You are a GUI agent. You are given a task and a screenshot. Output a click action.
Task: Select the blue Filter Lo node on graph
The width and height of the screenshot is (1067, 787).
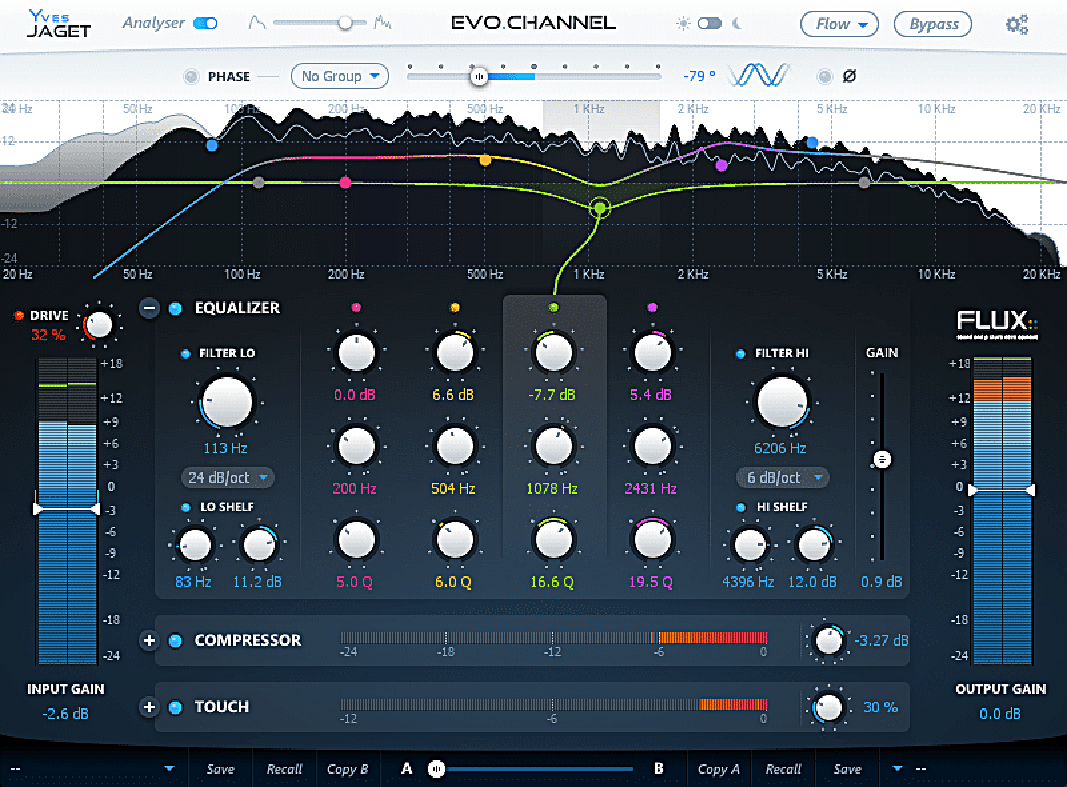pos(212,145)
